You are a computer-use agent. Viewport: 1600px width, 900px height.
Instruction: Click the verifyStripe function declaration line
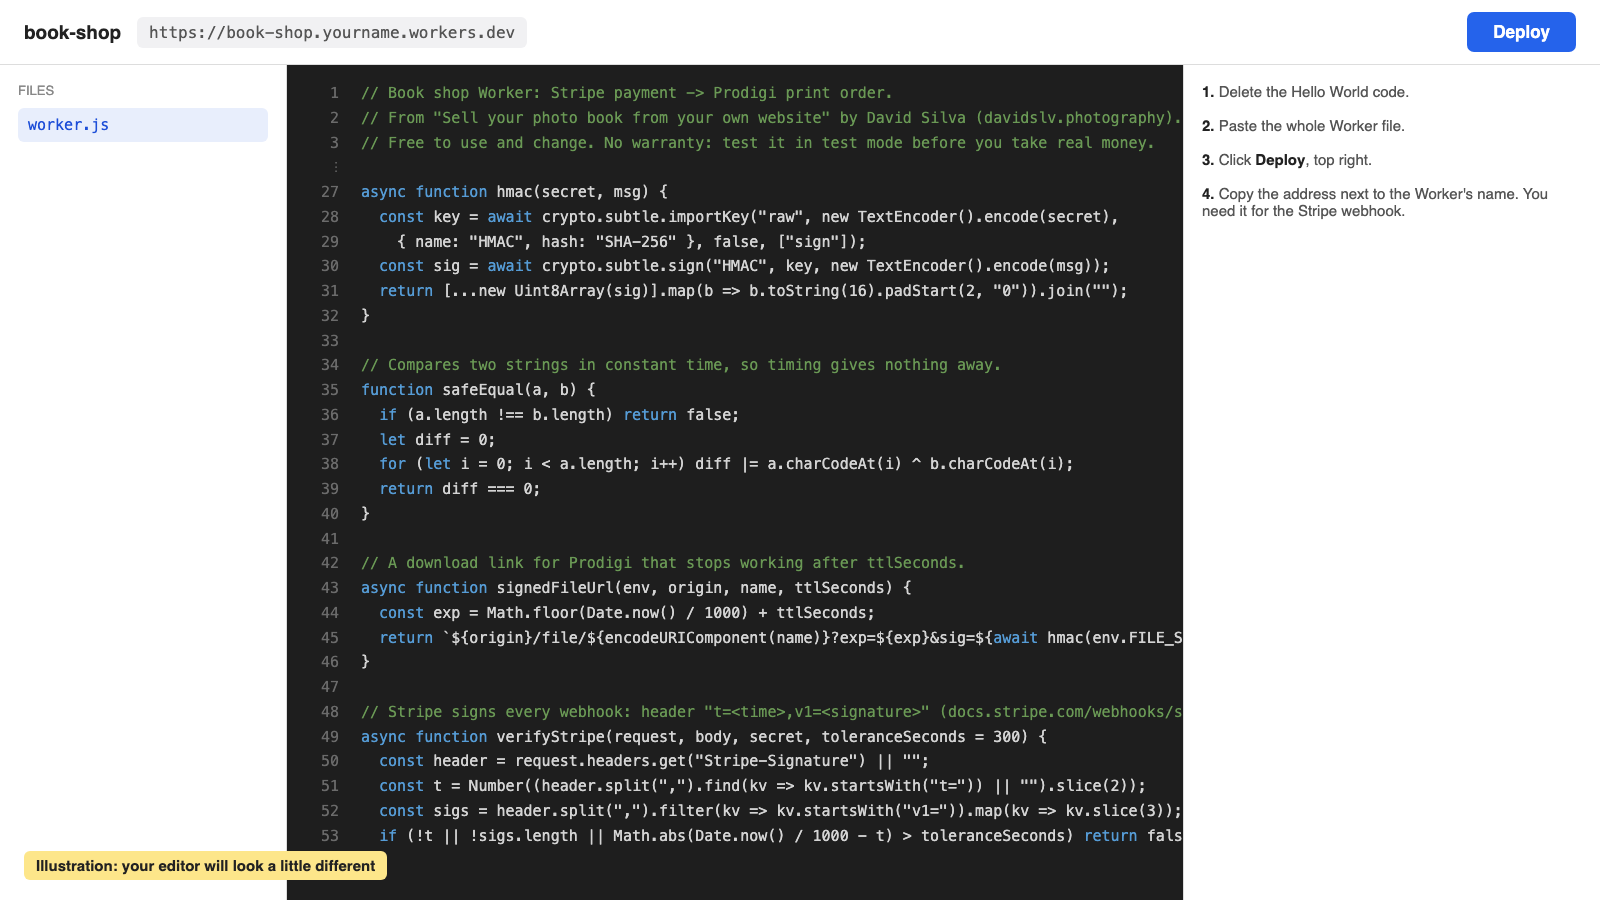coord(704,737)
